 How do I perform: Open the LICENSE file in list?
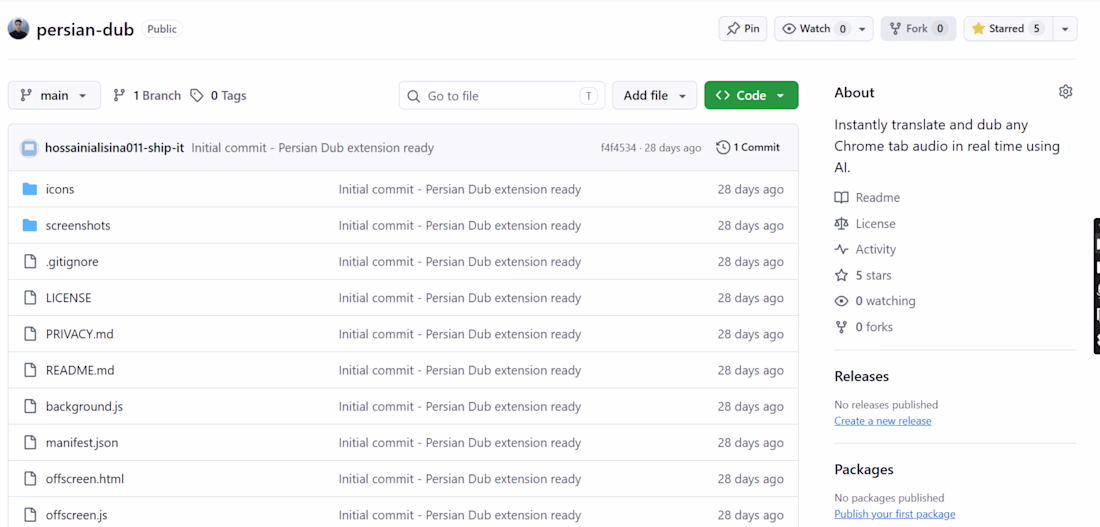click(x=69, y=298)
